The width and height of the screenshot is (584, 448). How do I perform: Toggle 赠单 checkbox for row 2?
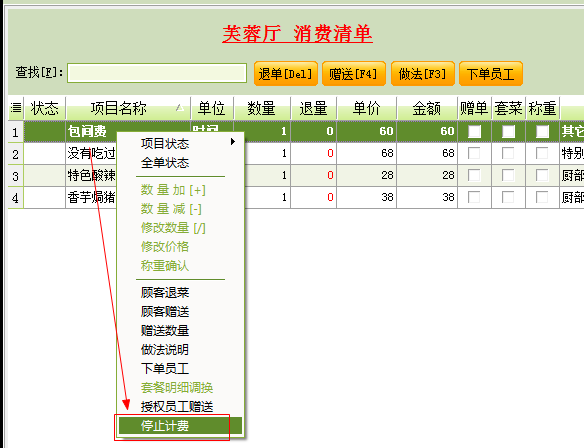pyautogui.click(x=474, y=153)
